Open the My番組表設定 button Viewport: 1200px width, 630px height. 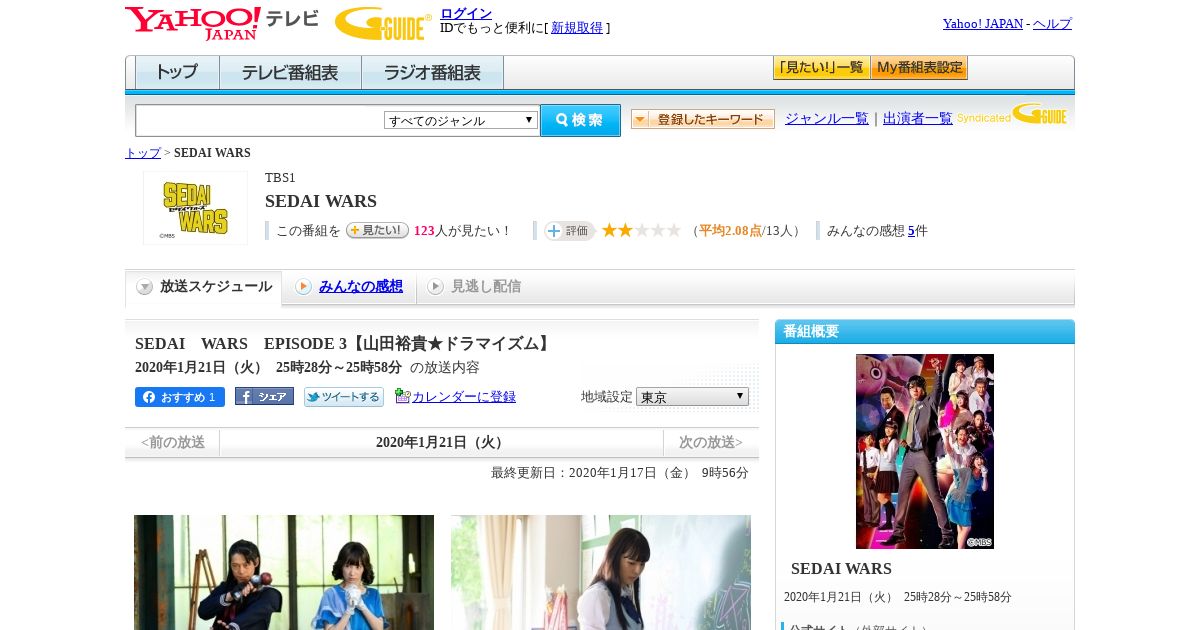919,68
